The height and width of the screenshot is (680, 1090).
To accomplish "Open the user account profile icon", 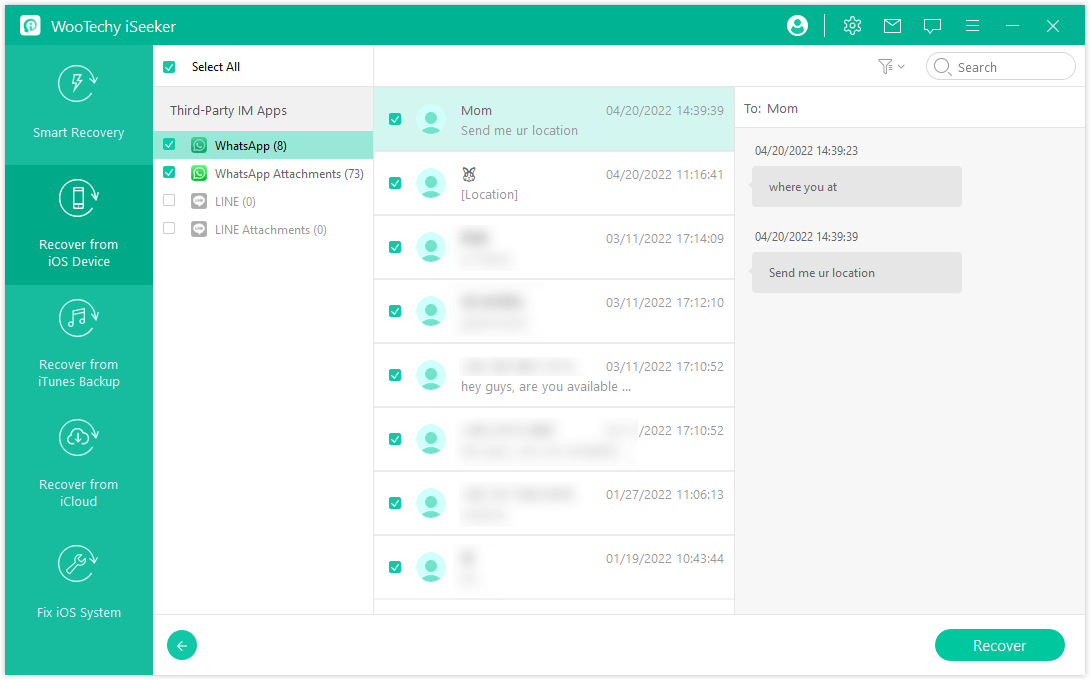I will coord(797,26).
